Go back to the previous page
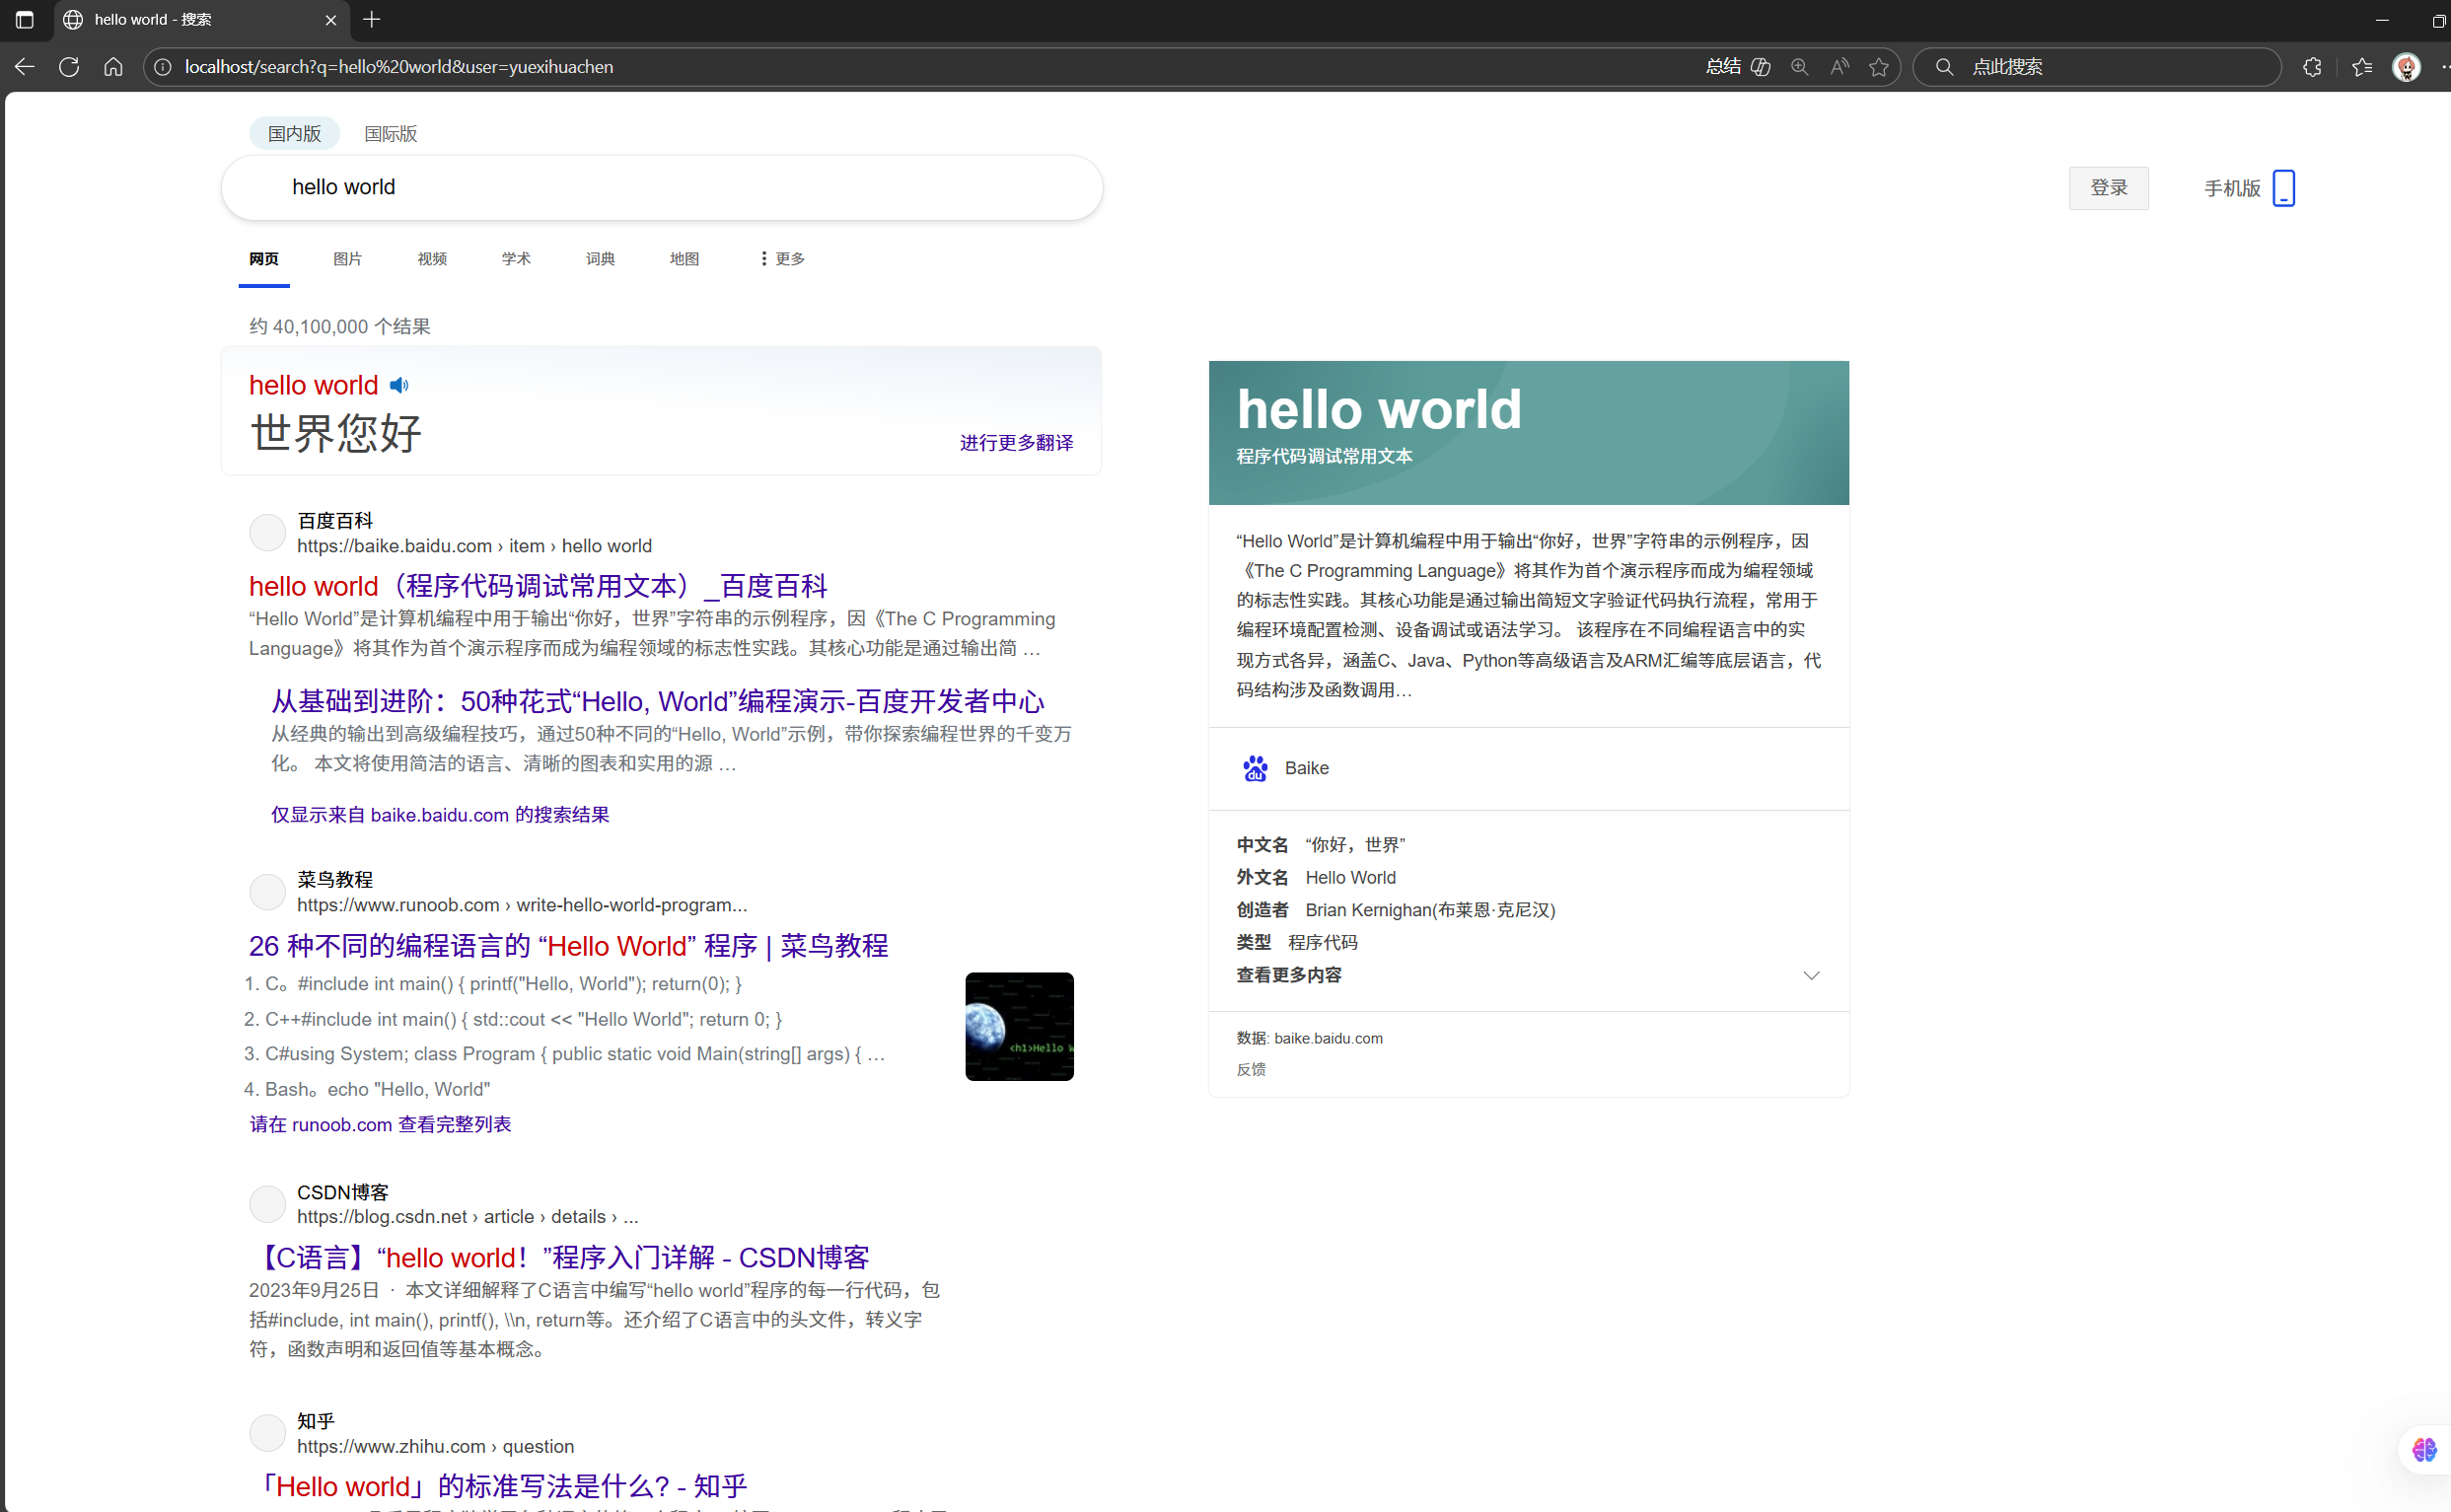The image size is (2451, 1512). point(25,67)
